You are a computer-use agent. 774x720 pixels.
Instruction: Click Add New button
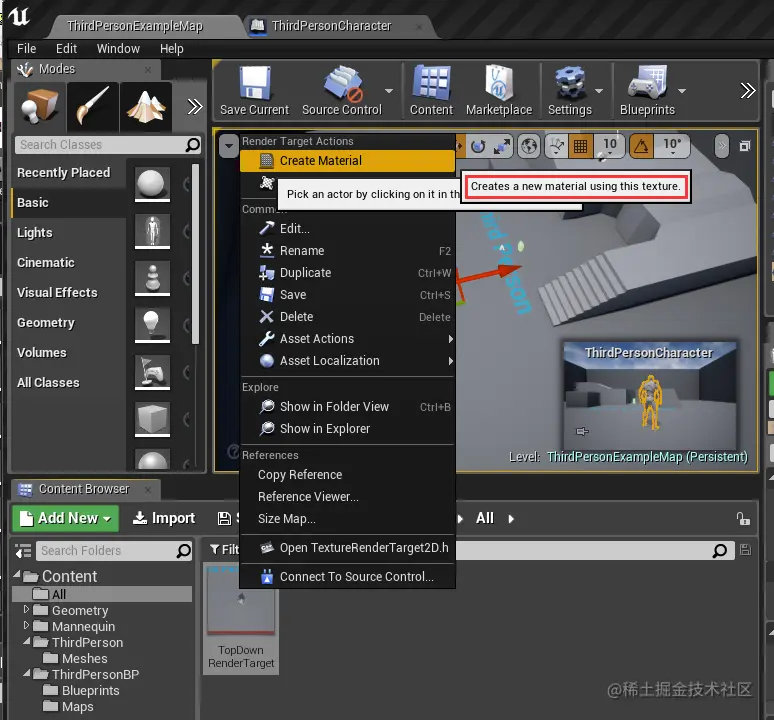pos(66,518)
